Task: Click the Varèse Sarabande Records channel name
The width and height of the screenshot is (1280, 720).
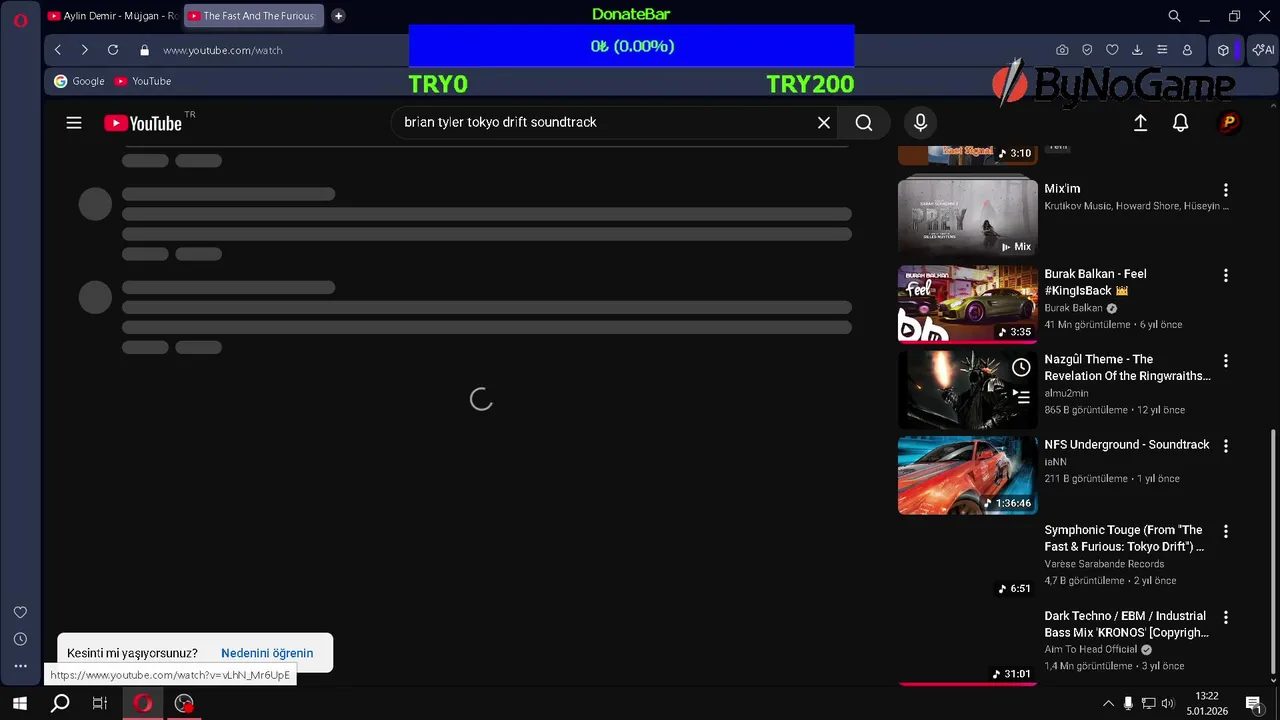Action: point(1105,564)
